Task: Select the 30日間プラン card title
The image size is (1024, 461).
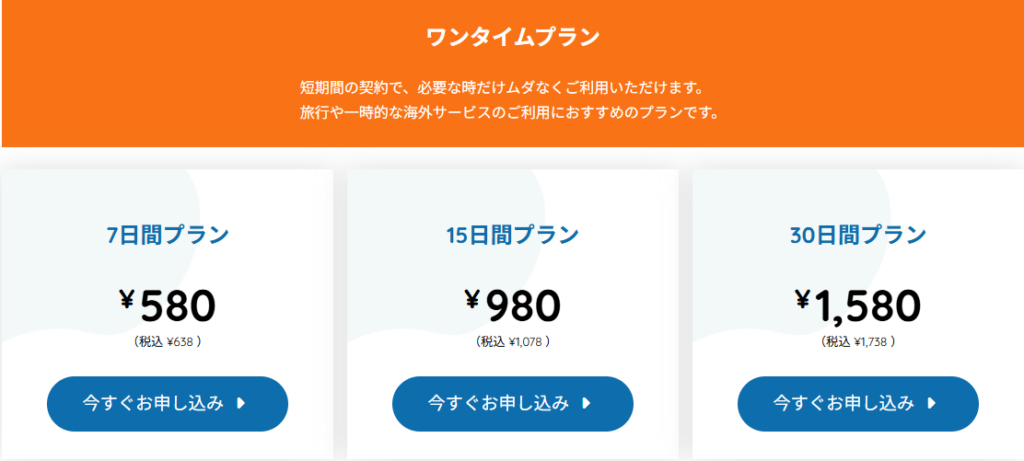Action: pos(858,236)
